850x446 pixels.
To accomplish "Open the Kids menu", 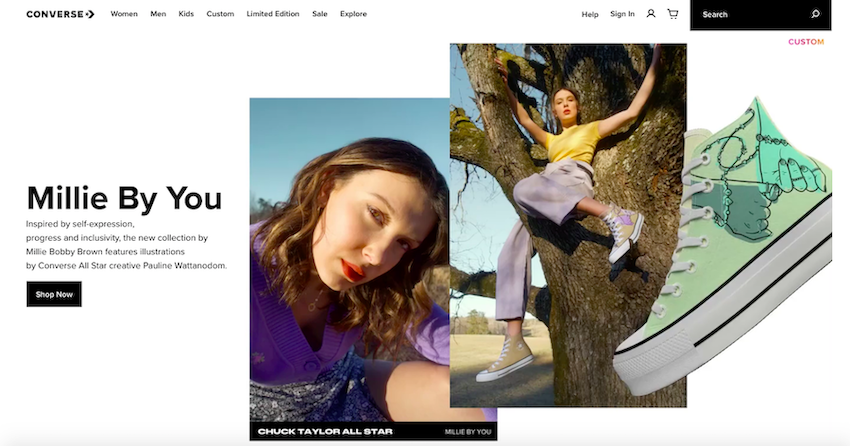I will 186,14.
